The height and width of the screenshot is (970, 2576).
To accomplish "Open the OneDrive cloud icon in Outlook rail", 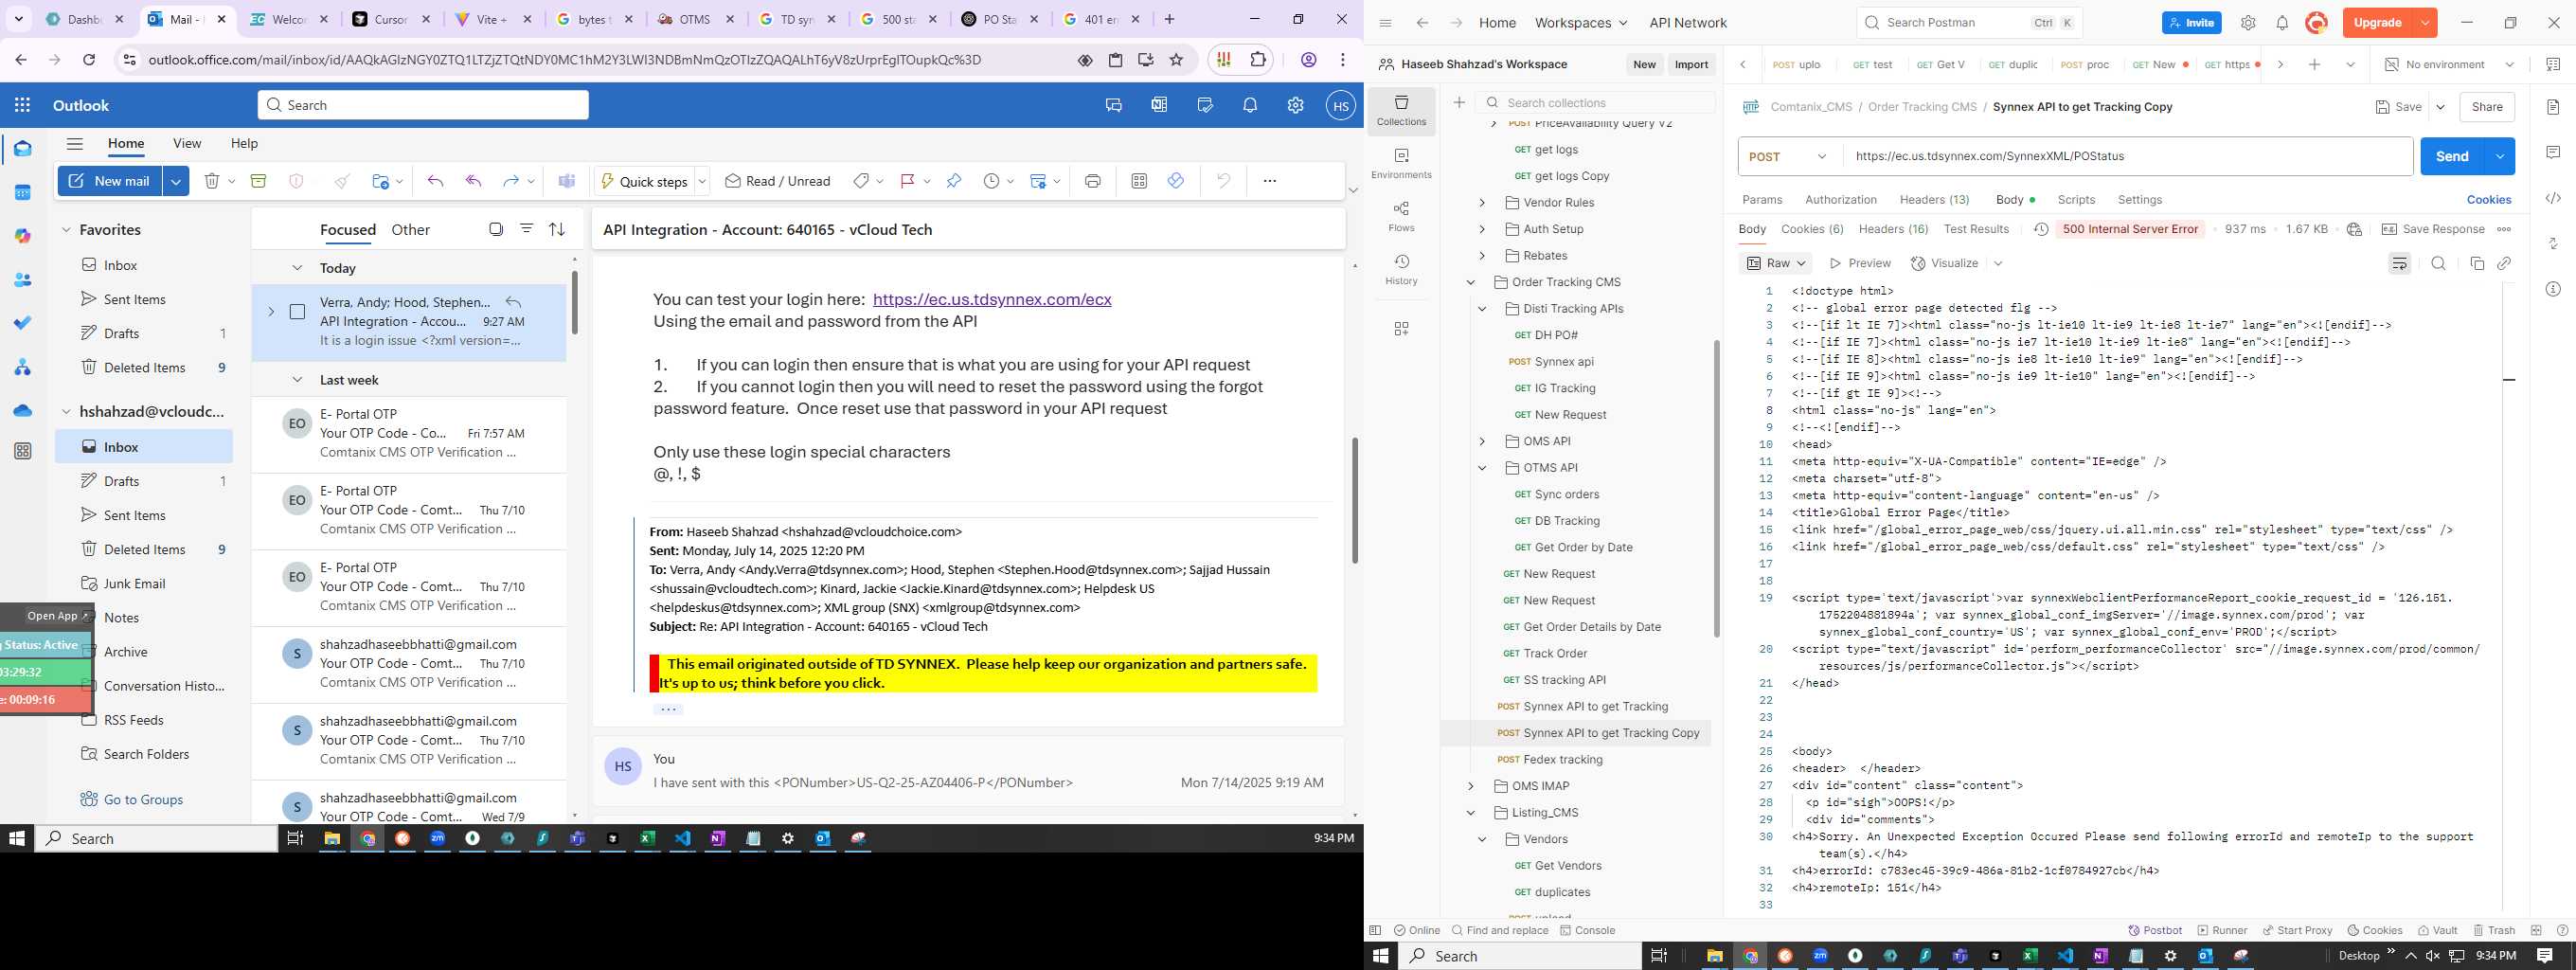I will coord(22,410).
